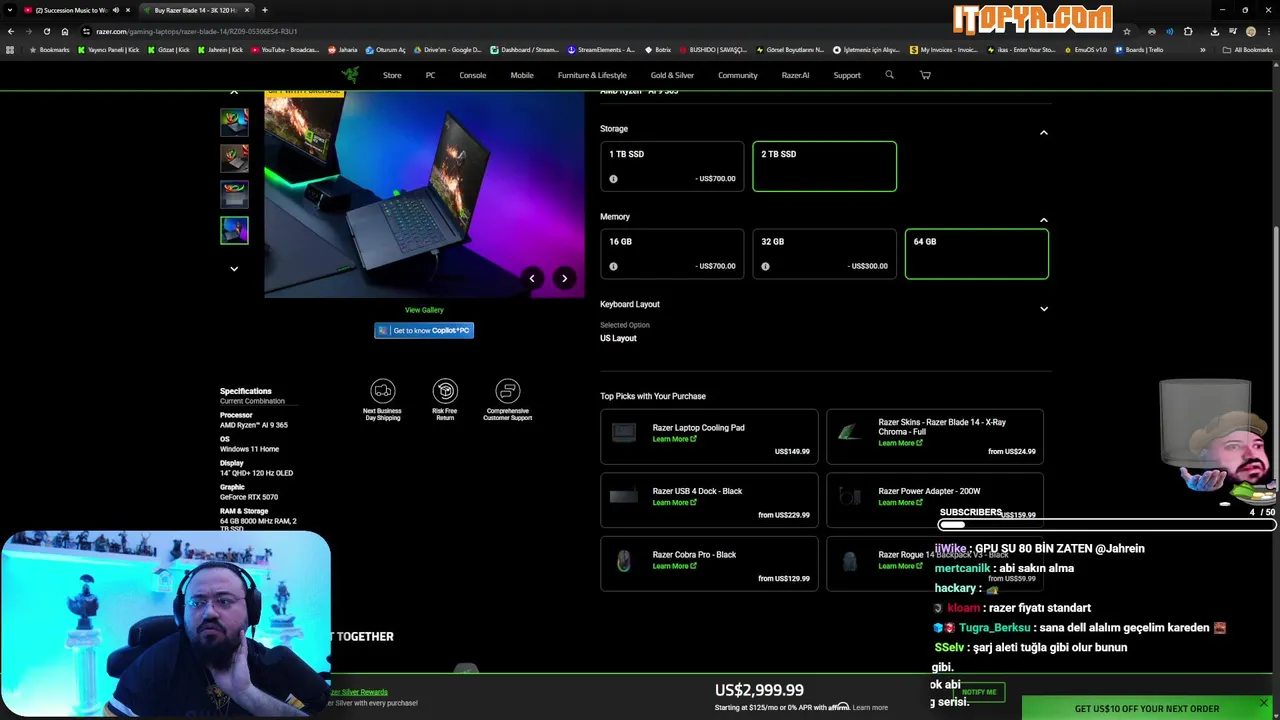The width and height of the screenshot is (1280, 720).
Task: Open the apps grid icon on bookmarks bar
Action: tap(10, 50)
